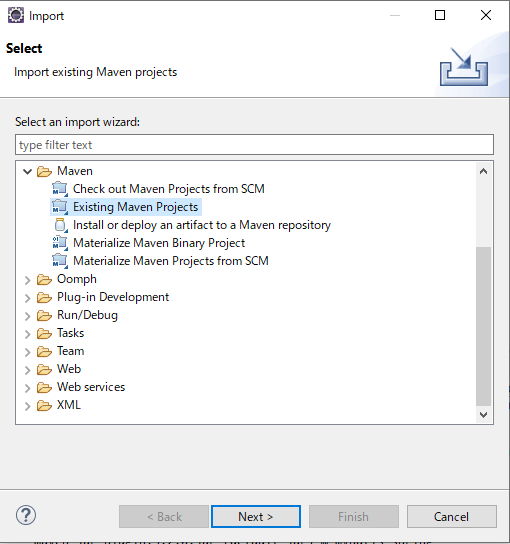510x544 pixels.
Task: Dismiss the dialog with Cancel
Action: coord(451,517)
